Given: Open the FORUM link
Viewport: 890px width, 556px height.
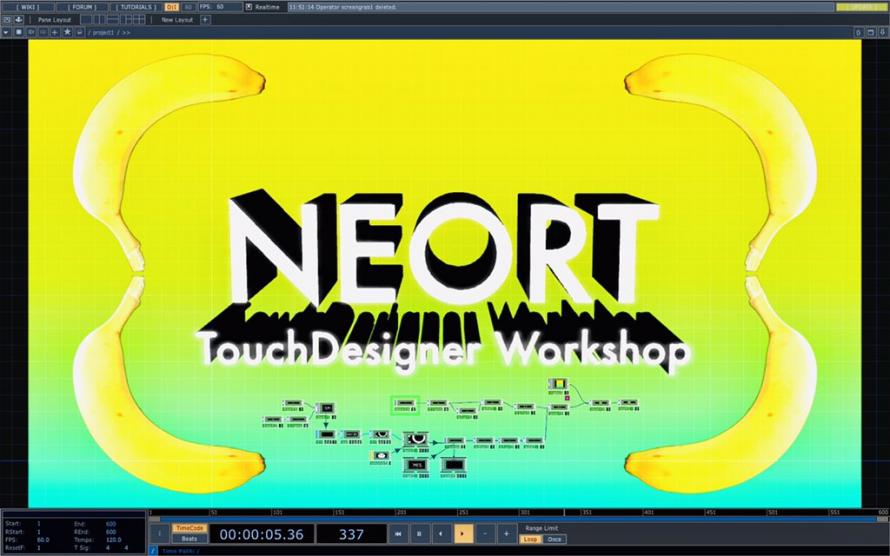Looking at the screenshot, I should point(83,7).
